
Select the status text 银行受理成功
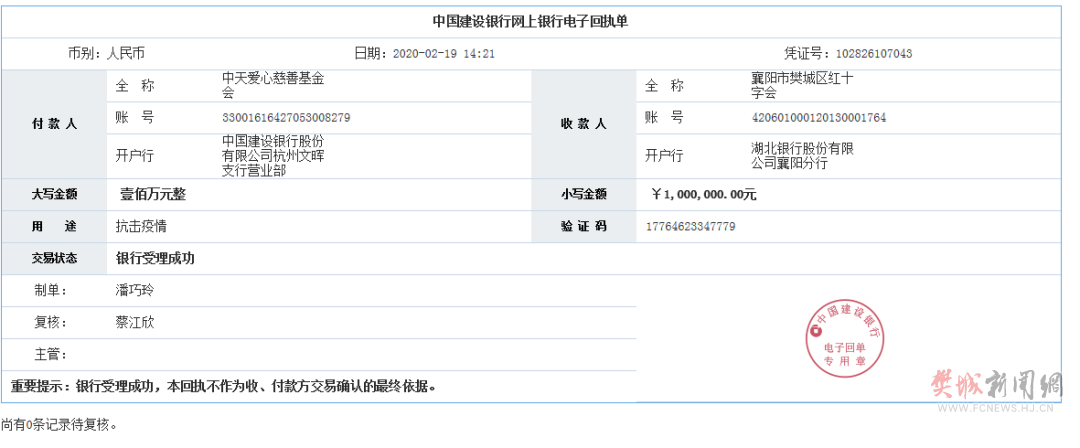point(156,258)
